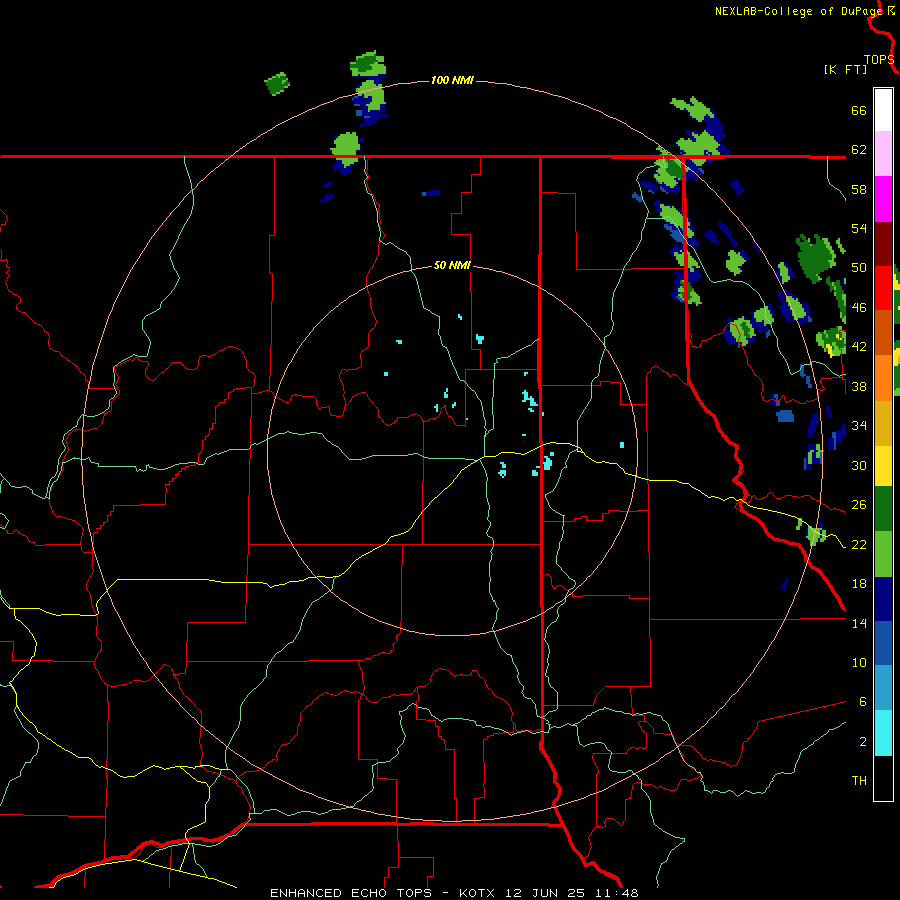Select the navy blue legend swatch
This screenshot has width=900, height=900.
pos(883,599)
